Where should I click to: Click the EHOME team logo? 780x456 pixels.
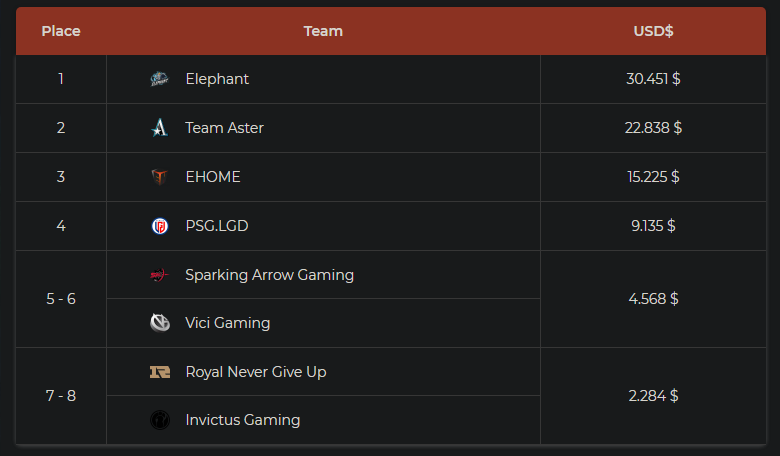coord(160,177)
